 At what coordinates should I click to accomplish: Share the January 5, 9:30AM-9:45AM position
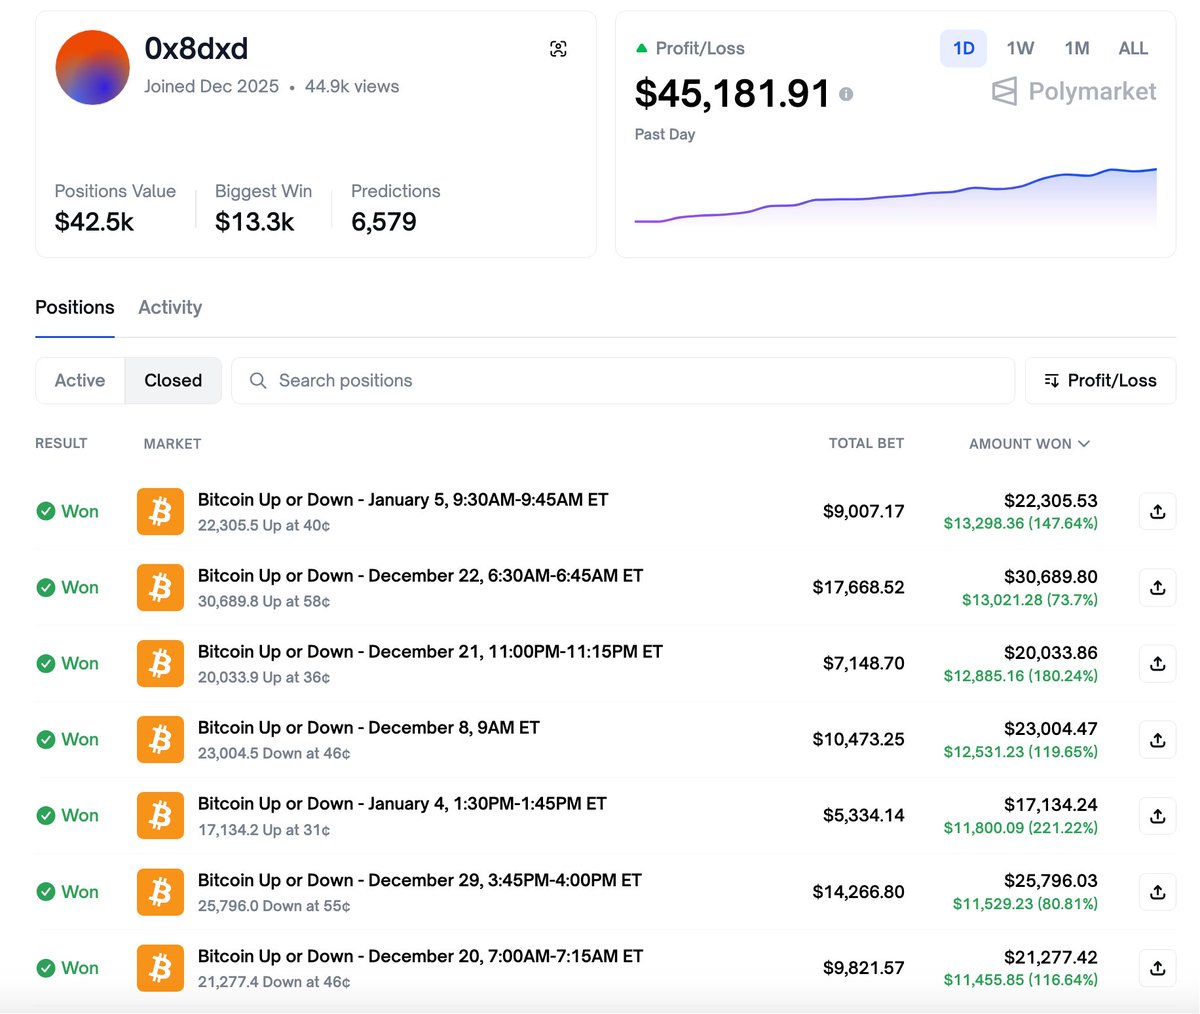point(1157,511)
